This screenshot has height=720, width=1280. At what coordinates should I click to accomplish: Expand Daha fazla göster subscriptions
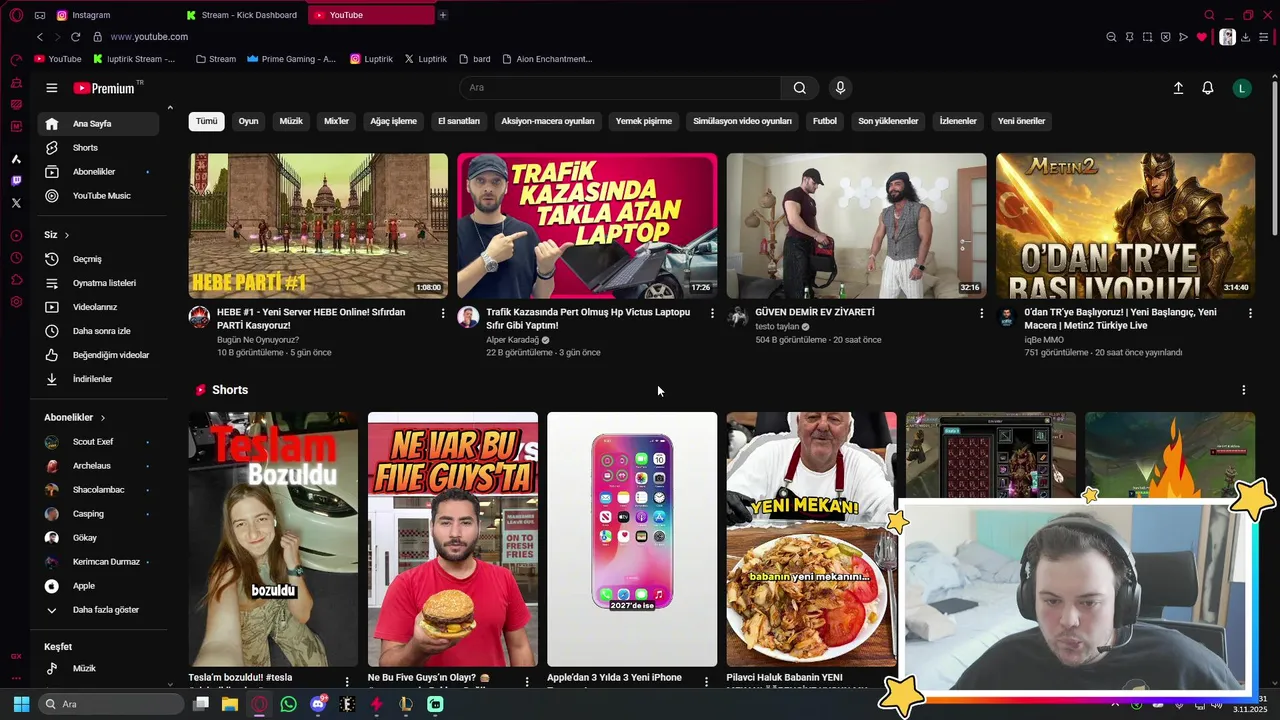click(98, 610)
